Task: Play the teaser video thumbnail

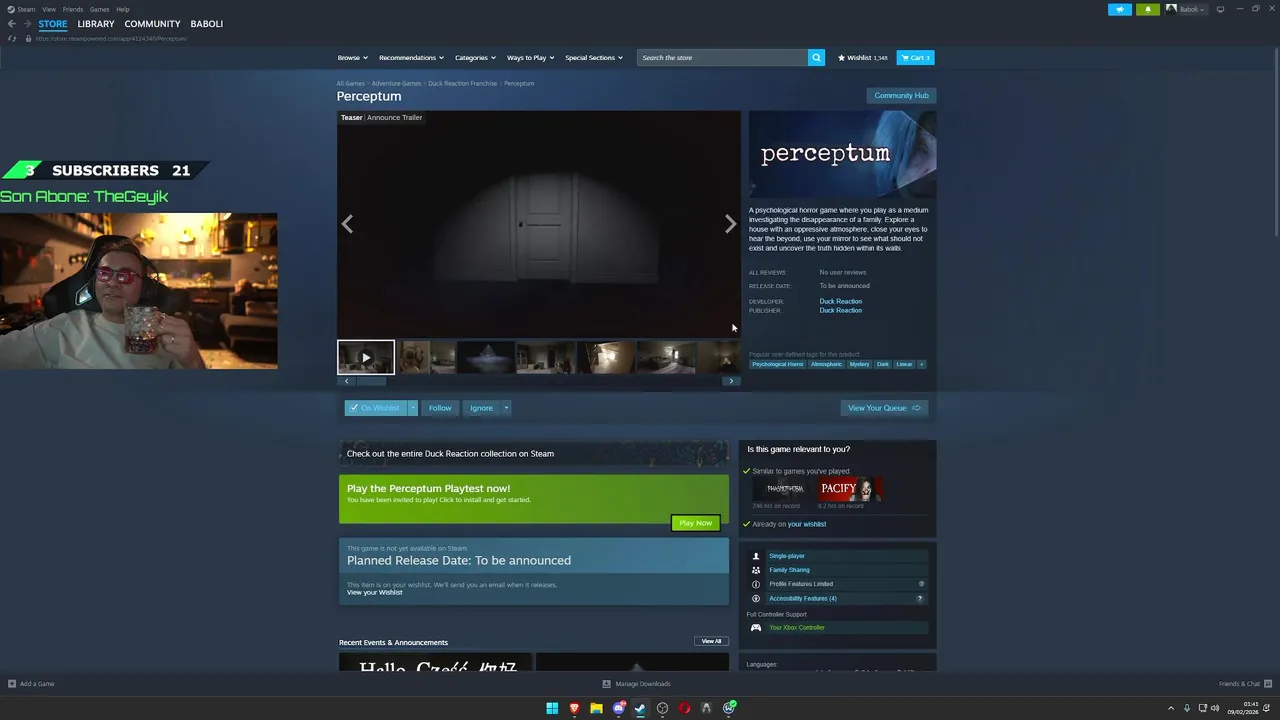Action: 366,357
